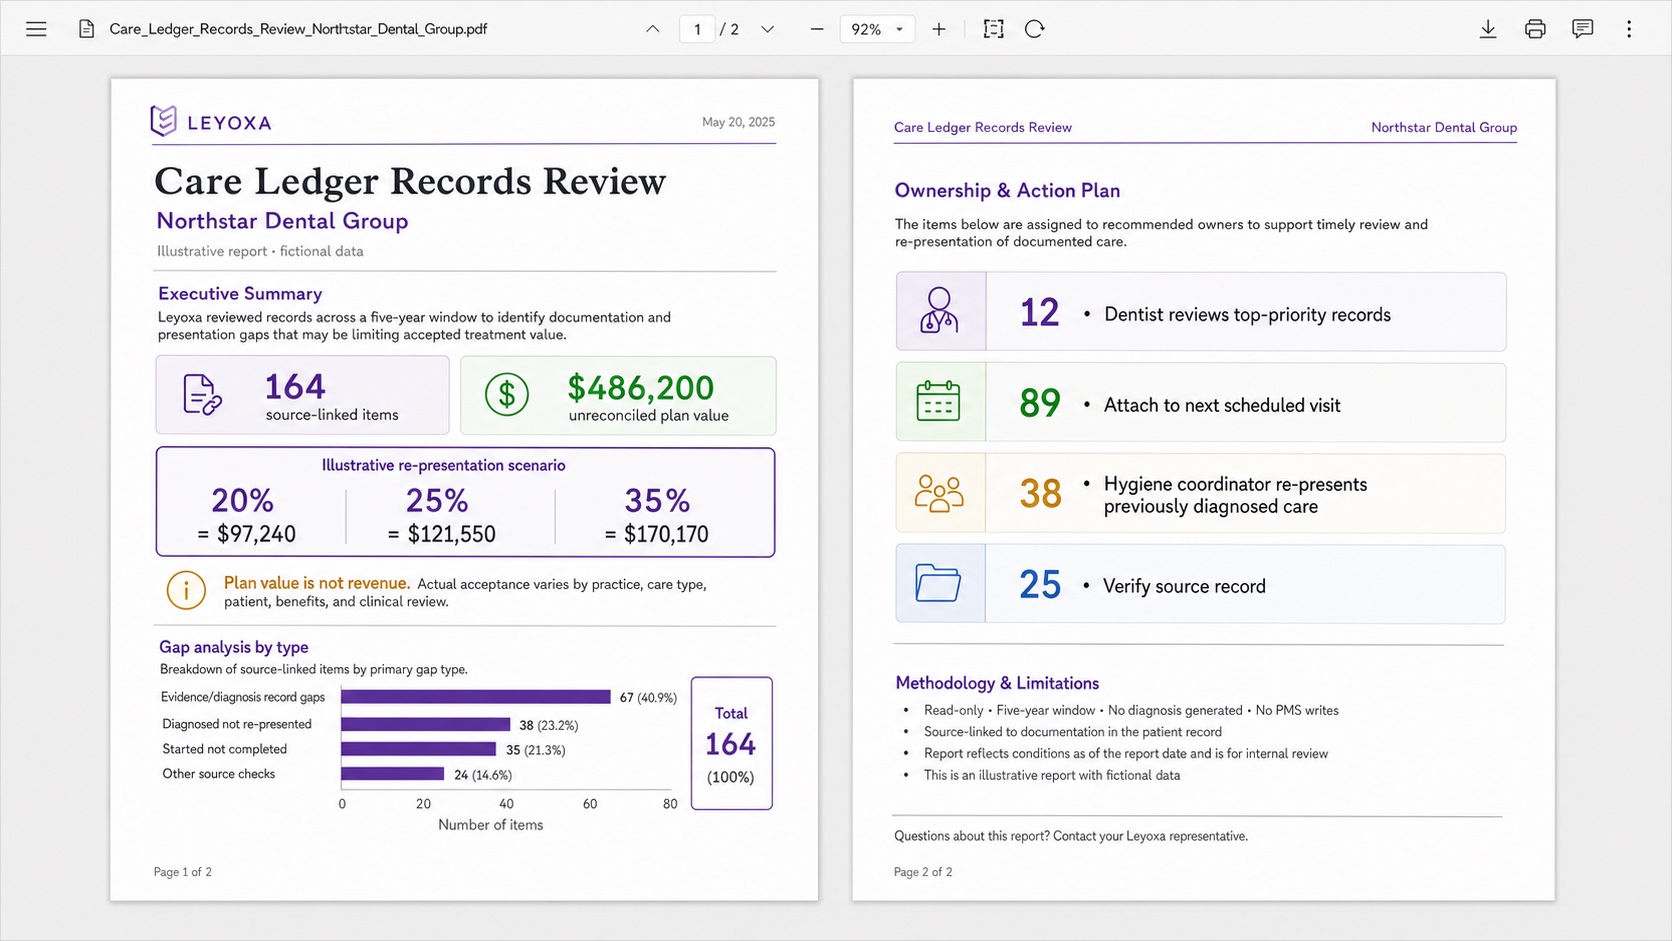Viewport: 1672px width, 941px height.
Task: Click 'Verify source record' text
Action: tap(1184, 586)
